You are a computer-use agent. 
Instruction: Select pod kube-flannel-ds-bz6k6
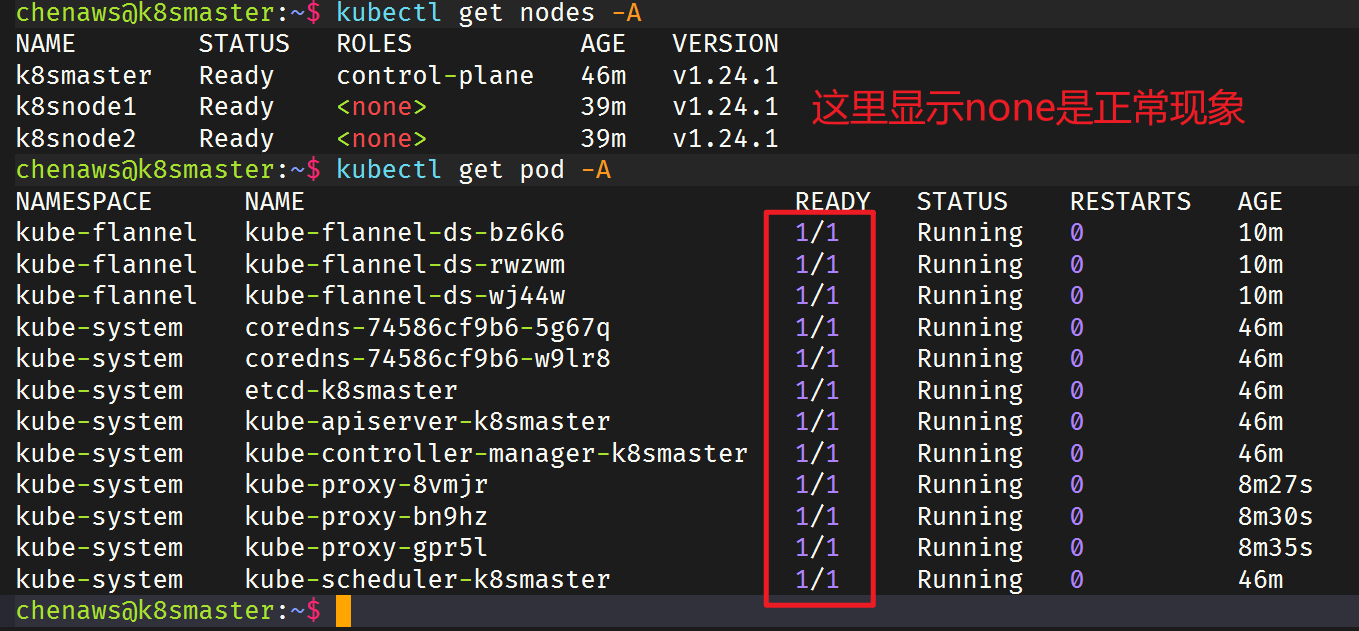(404, 233)
